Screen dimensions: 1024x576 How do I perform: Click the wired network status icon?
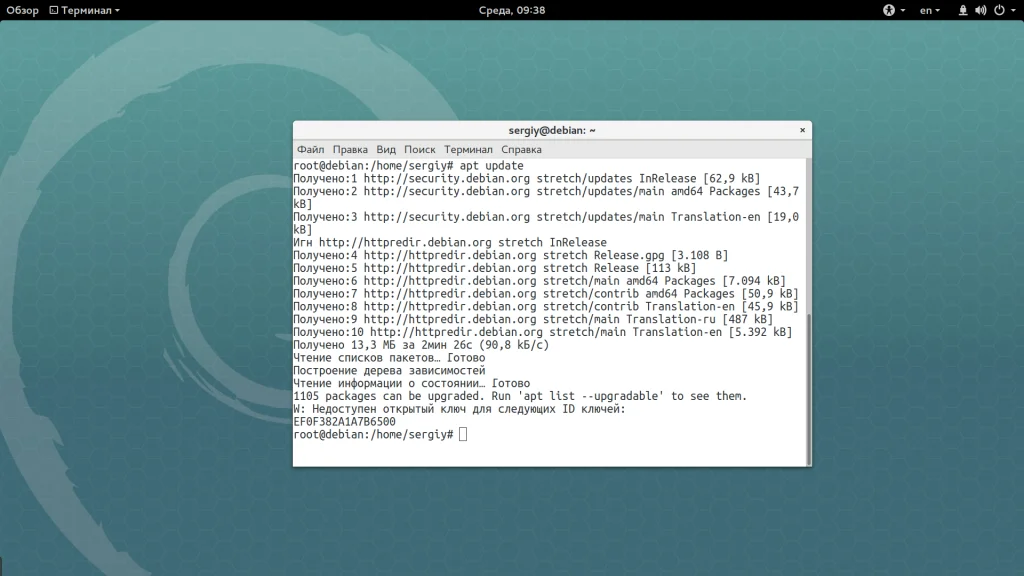pyautogui.click(x=964, y=10)
